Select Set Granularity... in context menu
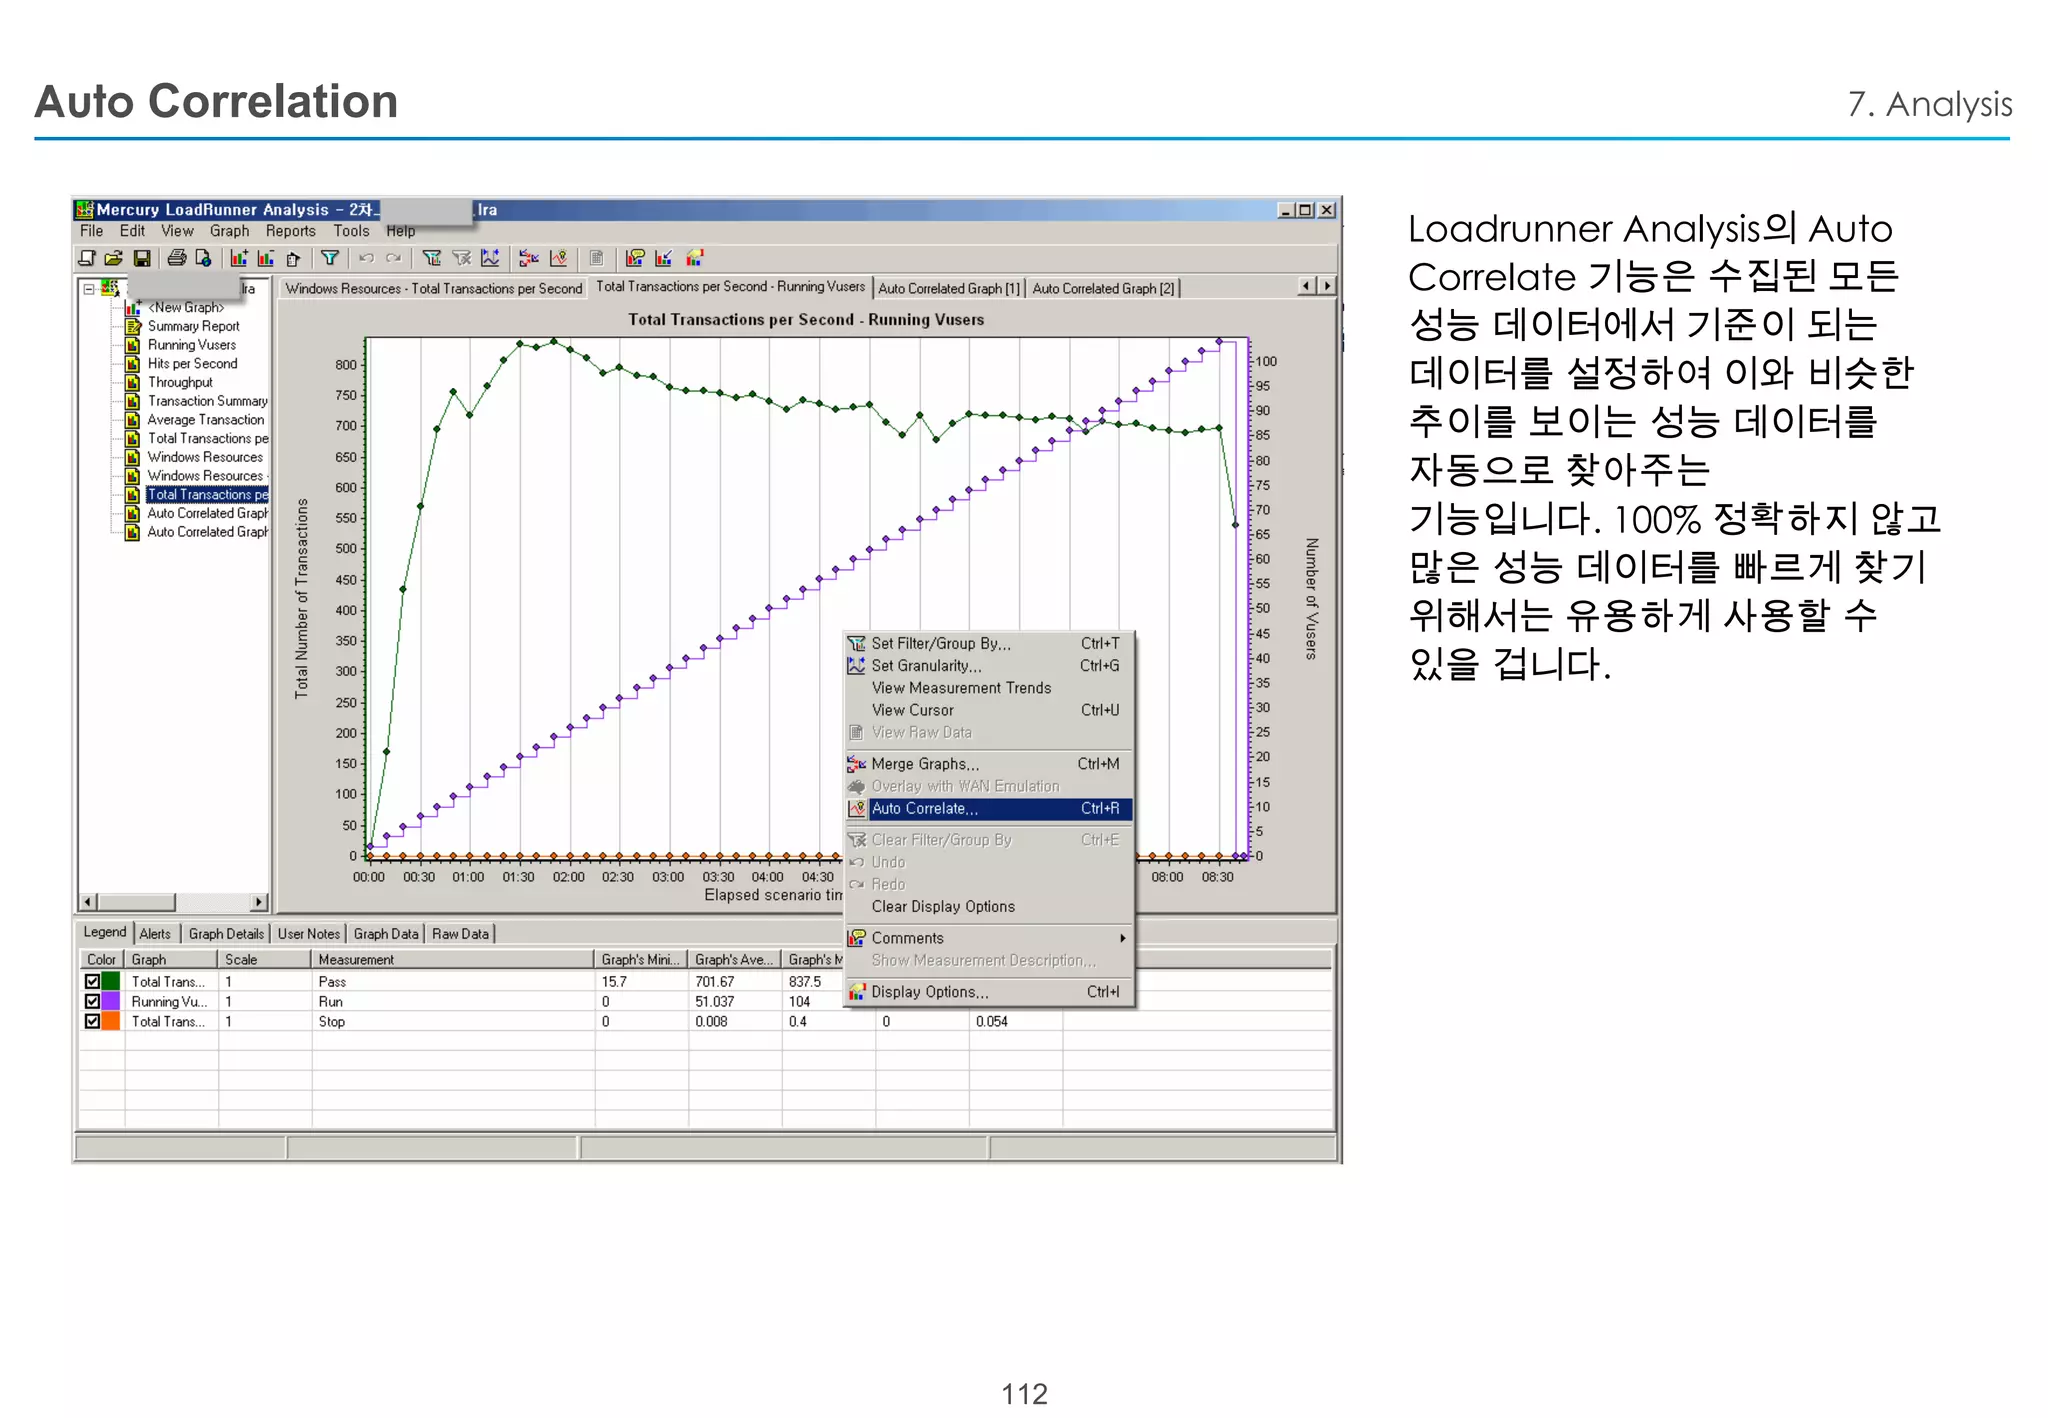 click(989, 666)
